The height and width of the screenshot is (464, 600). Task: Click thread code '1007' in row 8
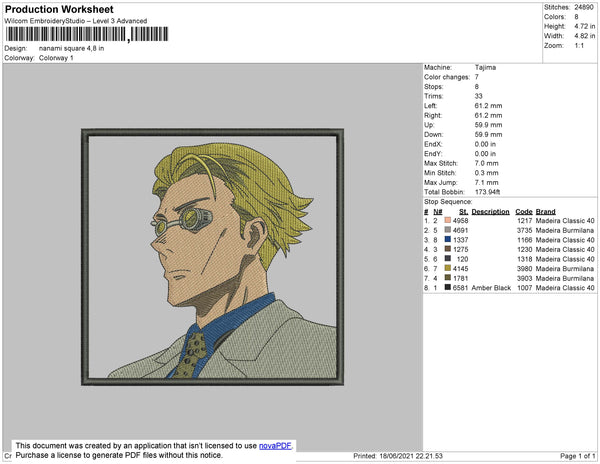(x=525, y=288)
